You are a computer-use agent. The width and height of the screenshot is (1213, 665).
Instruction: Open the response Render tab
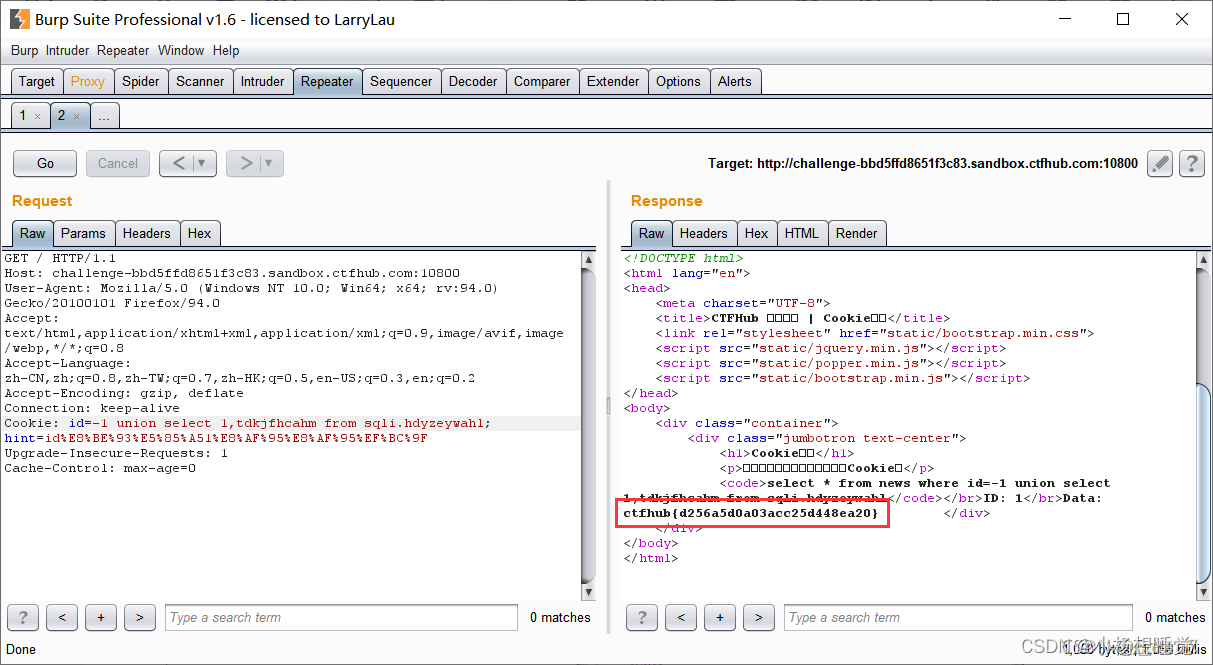(x=857, y=233)
